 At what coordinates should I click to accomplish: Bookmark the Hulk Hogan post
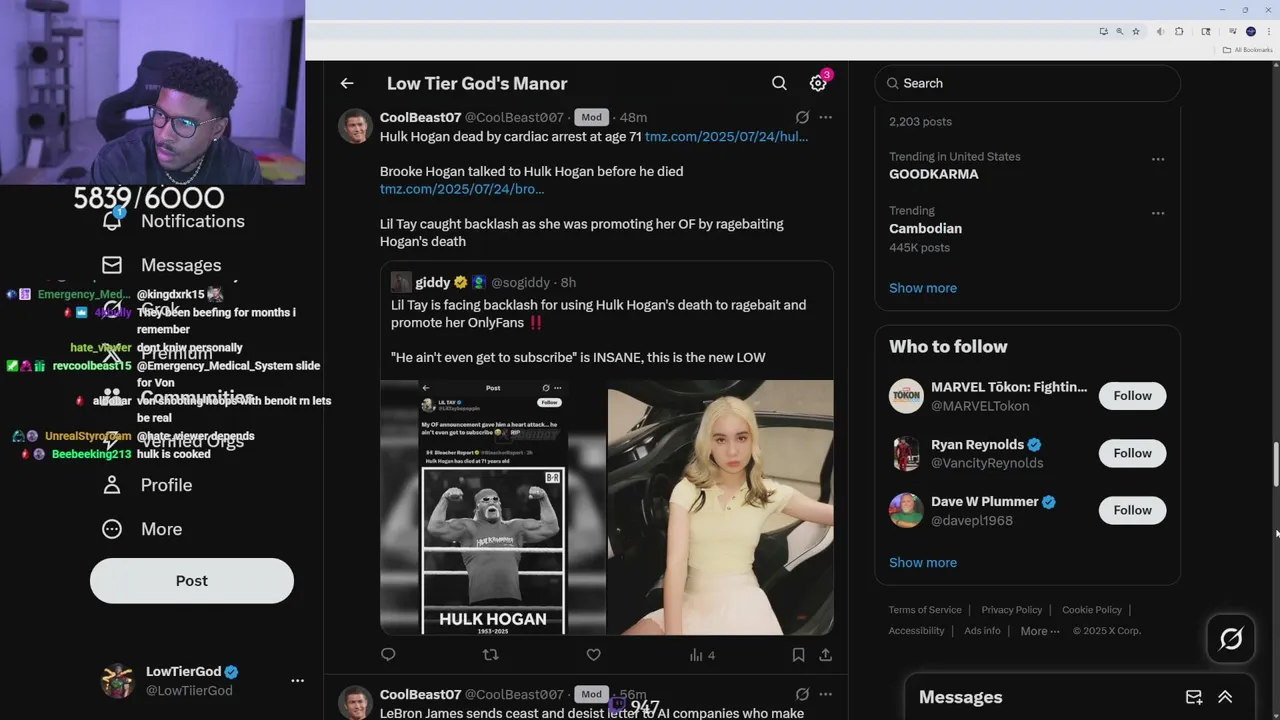coord(798,655)
